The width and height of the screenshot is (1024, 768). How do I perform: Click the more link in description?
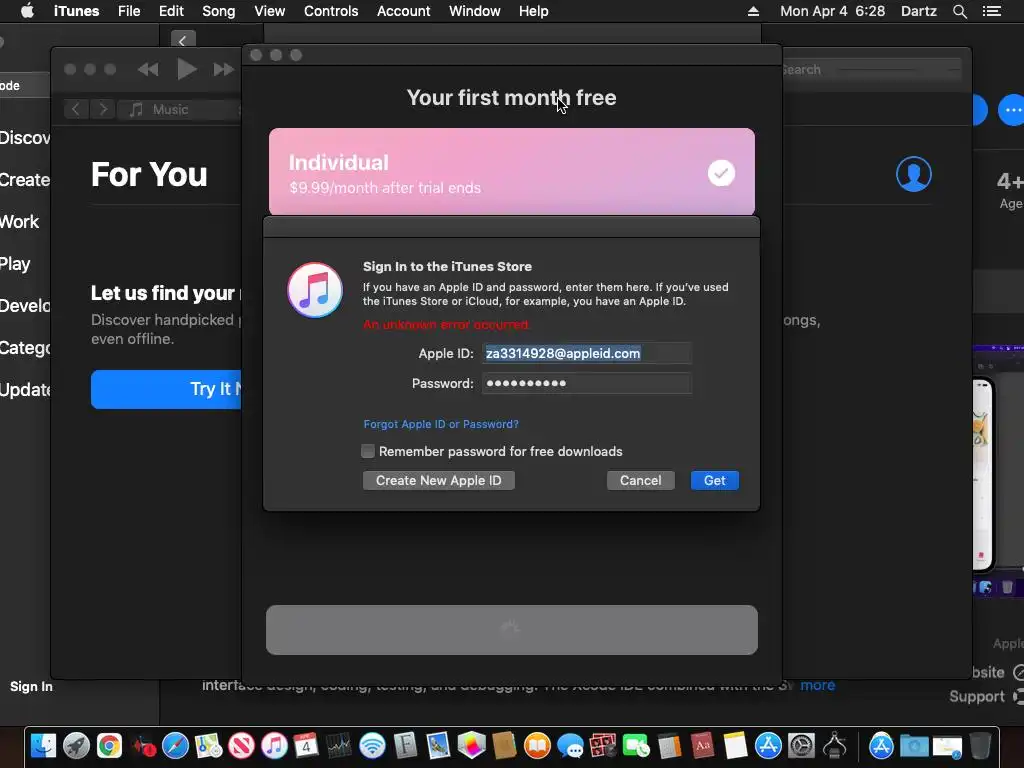(818, 685)
